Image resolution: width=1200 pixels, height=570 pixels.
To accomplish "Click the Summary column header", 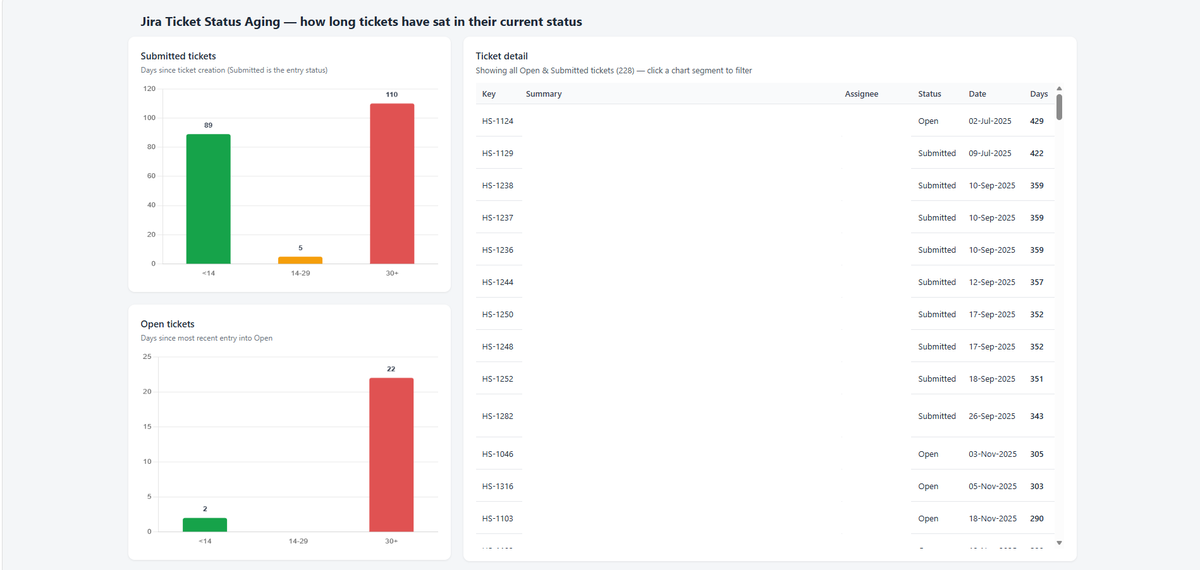I will 544,94.
